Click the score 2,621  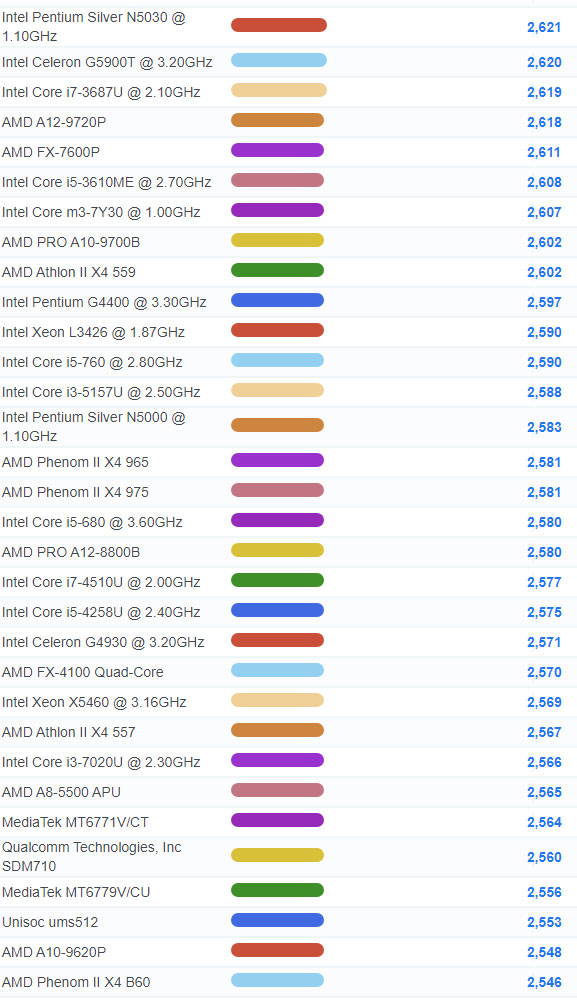tap(544, 27)
